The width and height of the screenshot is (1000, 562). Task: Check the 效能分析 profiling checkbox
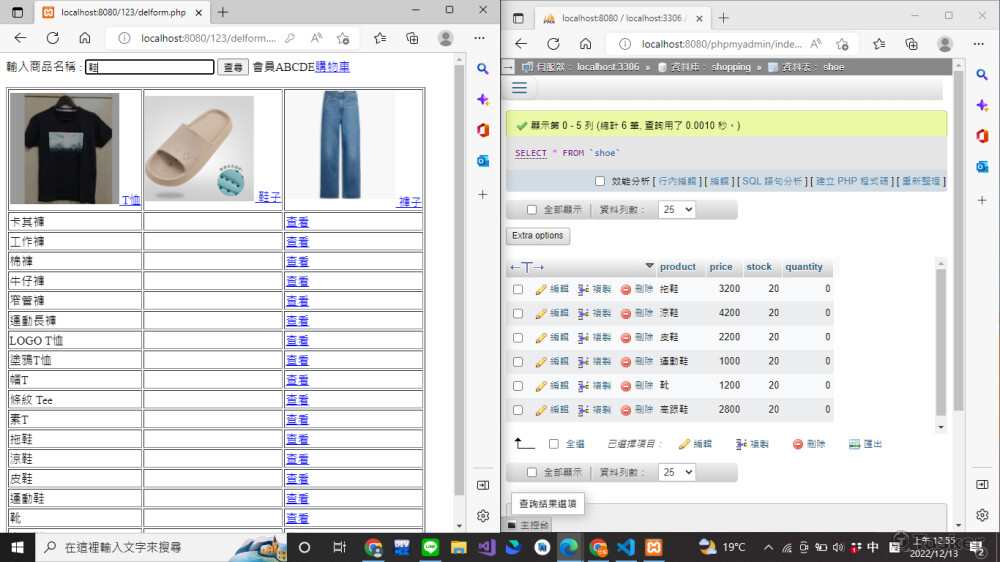[600, 181]
